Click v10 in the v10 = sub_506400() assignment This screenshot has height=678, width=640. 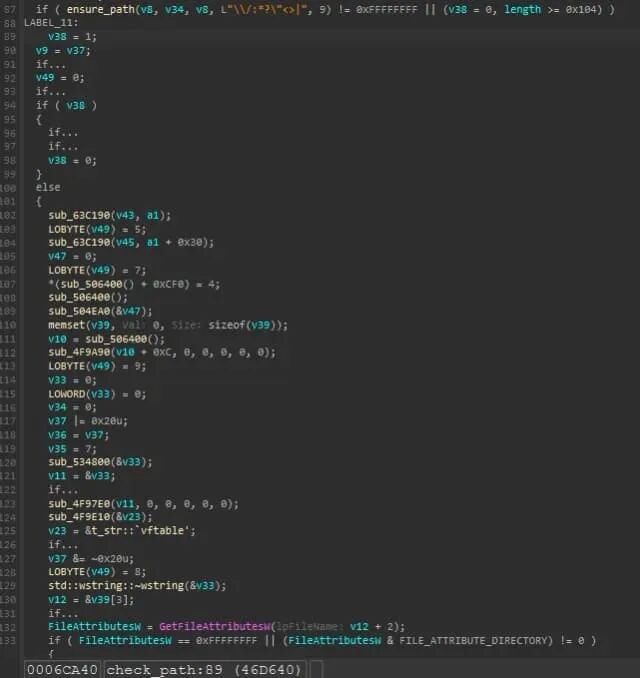(57, 339)
